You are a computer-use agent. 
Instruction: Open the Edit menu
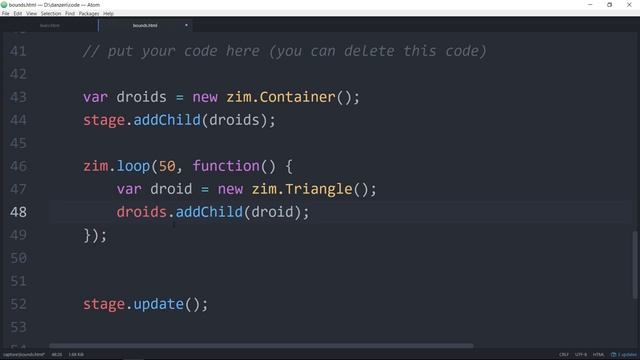[x=18, y=13]
